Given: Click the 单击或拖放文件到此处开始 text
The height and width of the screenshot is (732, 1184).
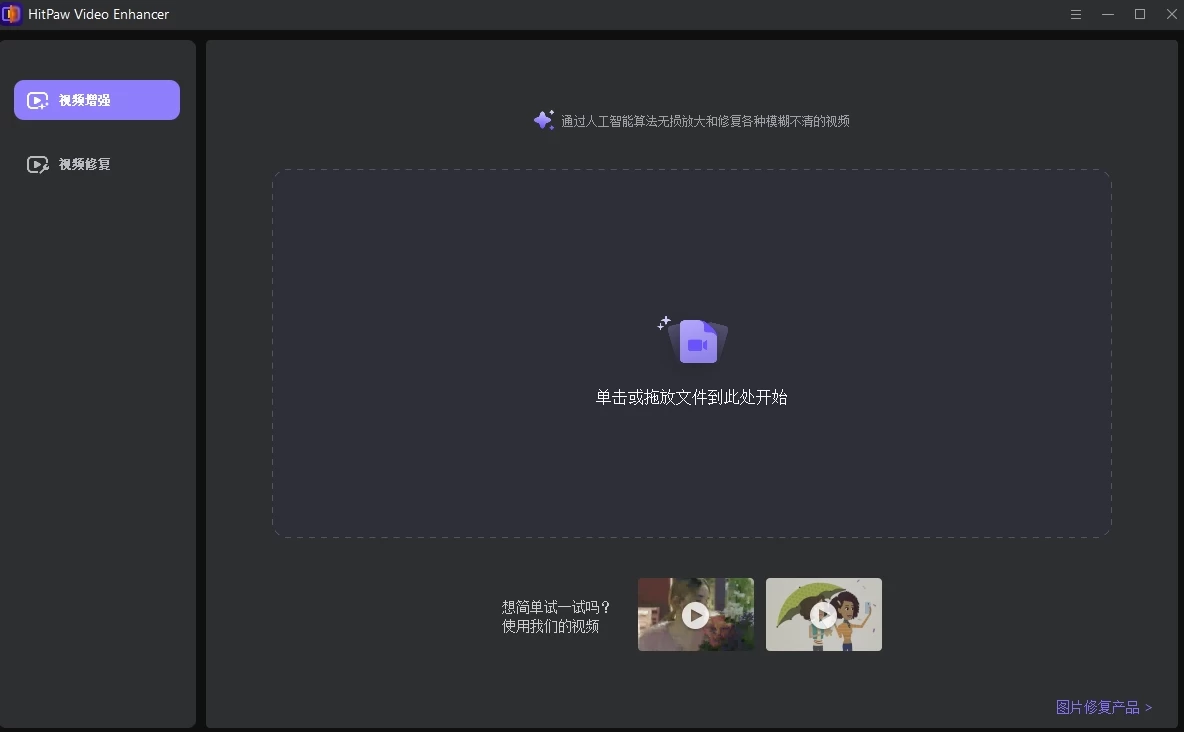Looking at the screenshot, I should pyautogui.click(x=691, y=397).
